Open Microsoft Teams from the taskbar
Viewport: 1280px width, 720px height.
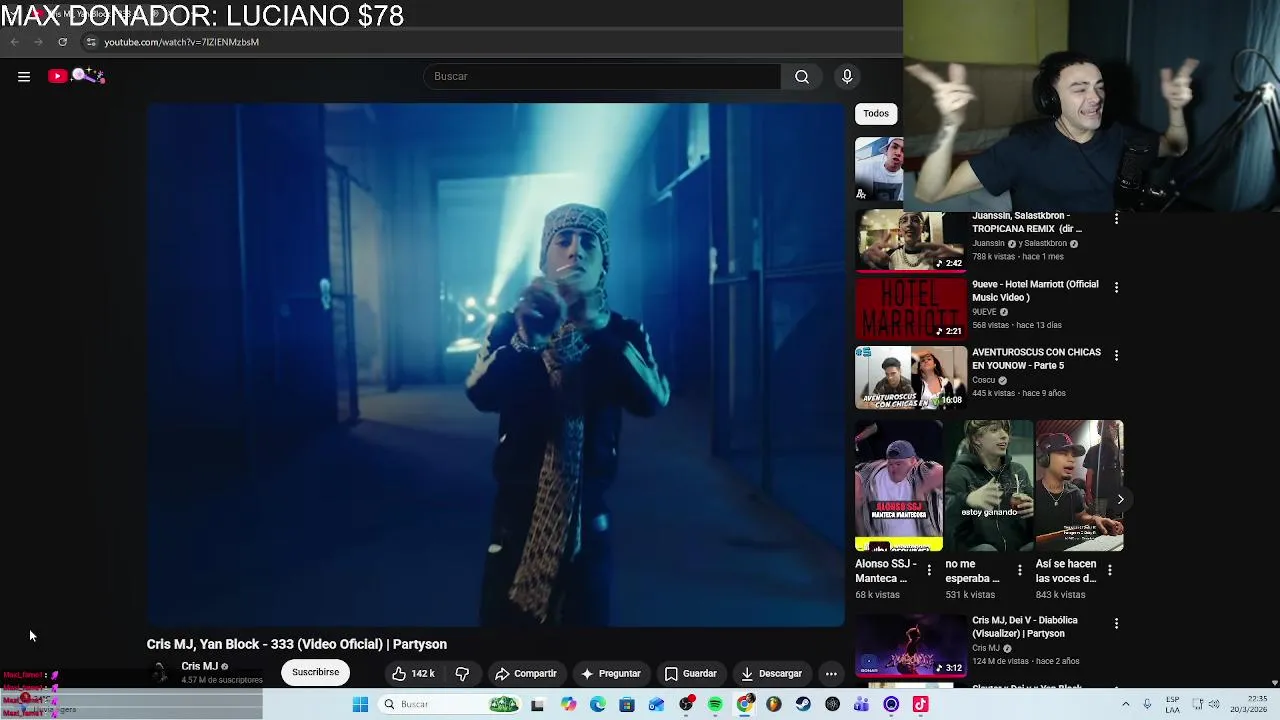coord(861,705)
